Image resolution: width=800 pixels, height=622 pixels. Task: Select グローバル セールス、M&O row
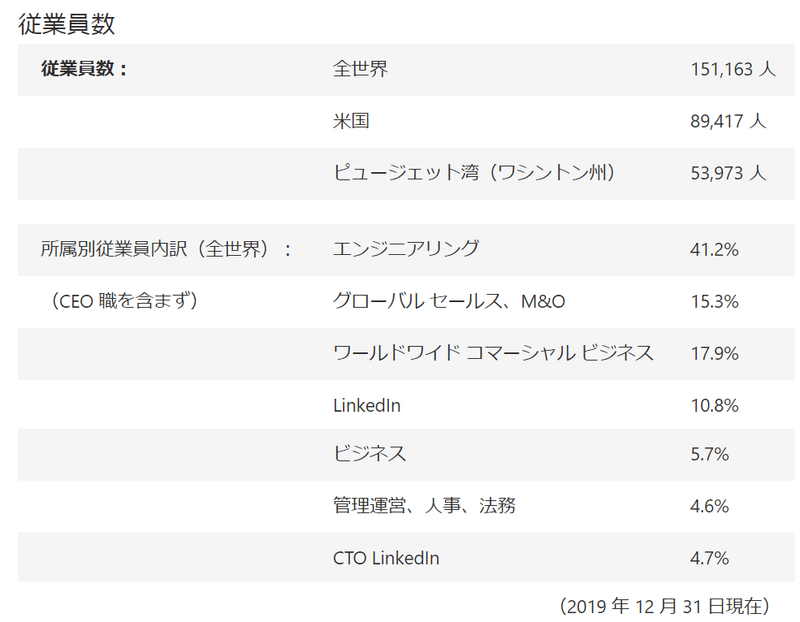tap(406, 302)
